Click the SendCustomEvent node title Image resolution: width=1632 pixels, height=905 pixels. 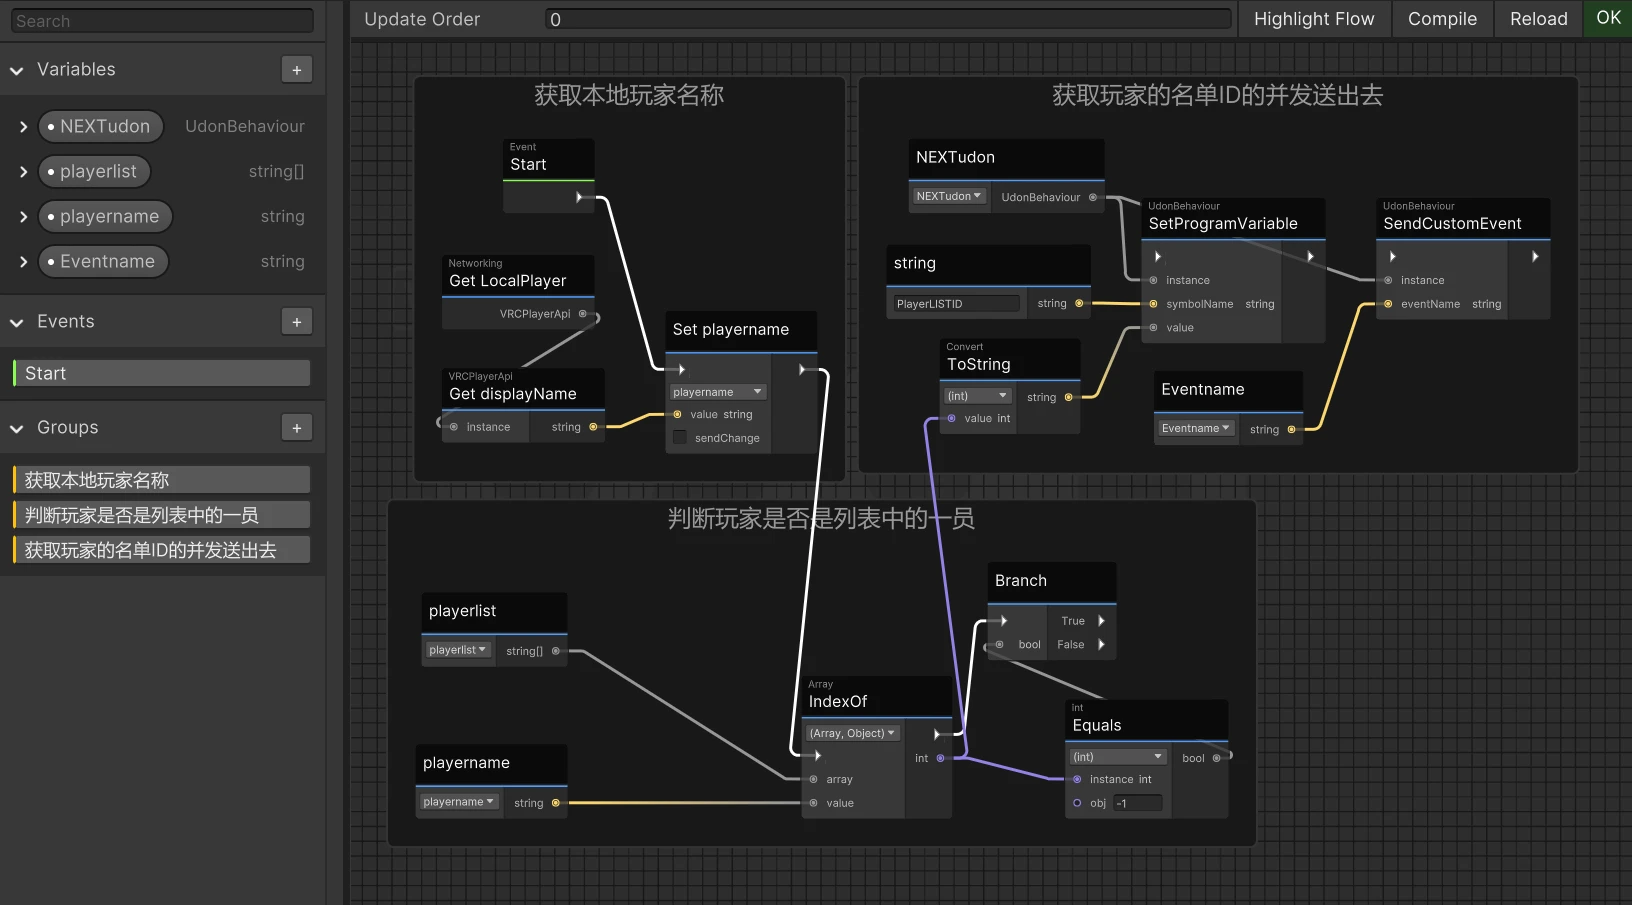pos(1452,224)
